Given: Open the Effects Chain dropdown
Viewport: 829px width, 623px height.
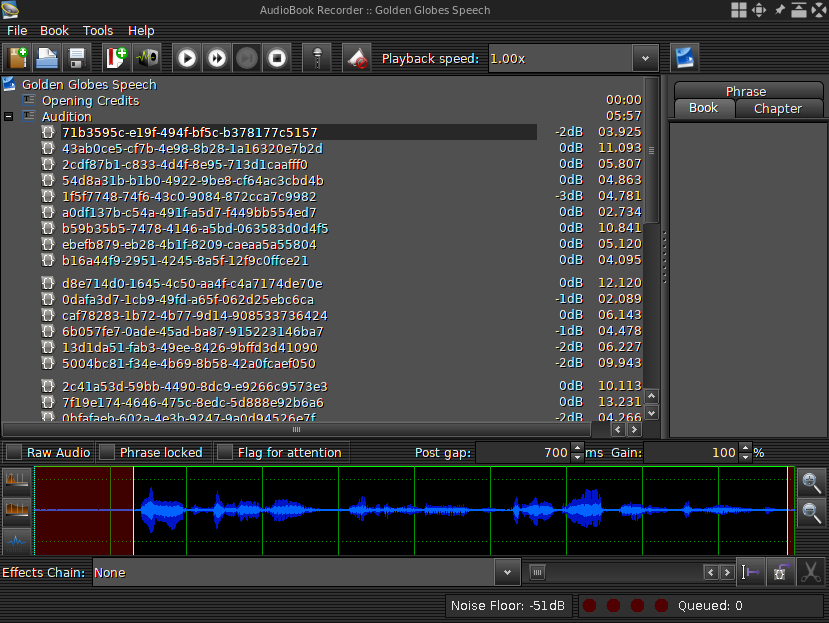Looking at the screenshot, I should point(507,573).
